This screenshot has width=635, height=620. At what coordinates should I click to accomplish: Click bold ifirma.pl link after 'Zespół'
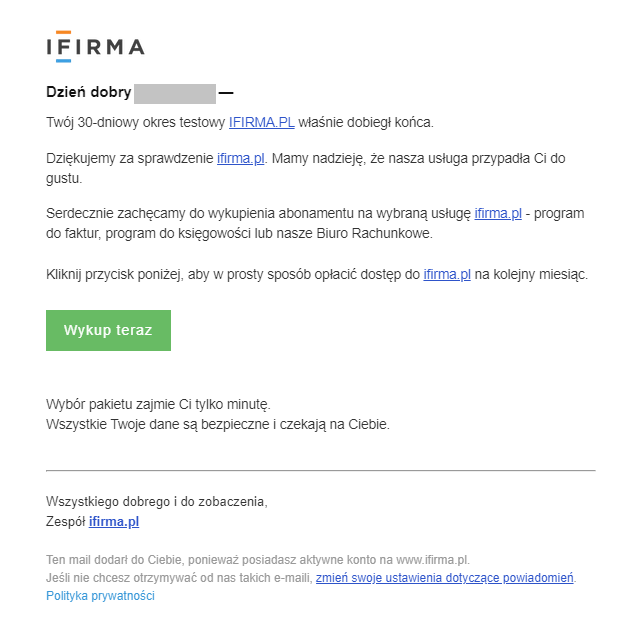coord(114,522)
